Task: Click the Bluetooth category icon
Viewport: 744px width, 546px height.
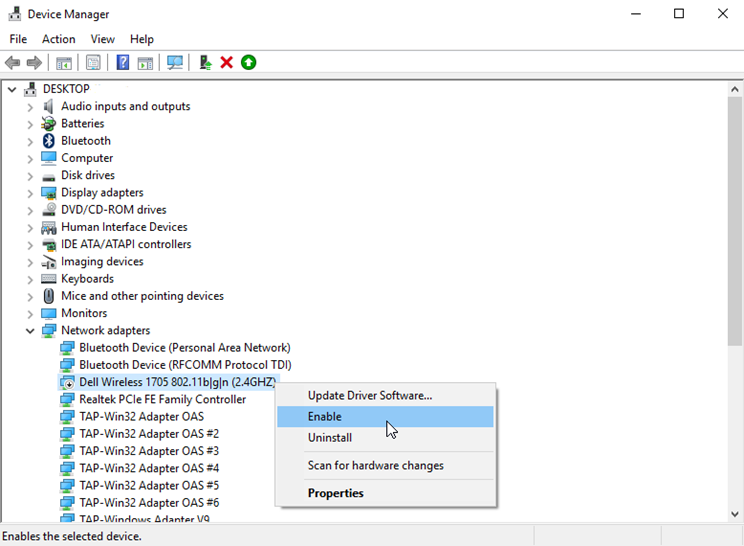Action: 49,141
